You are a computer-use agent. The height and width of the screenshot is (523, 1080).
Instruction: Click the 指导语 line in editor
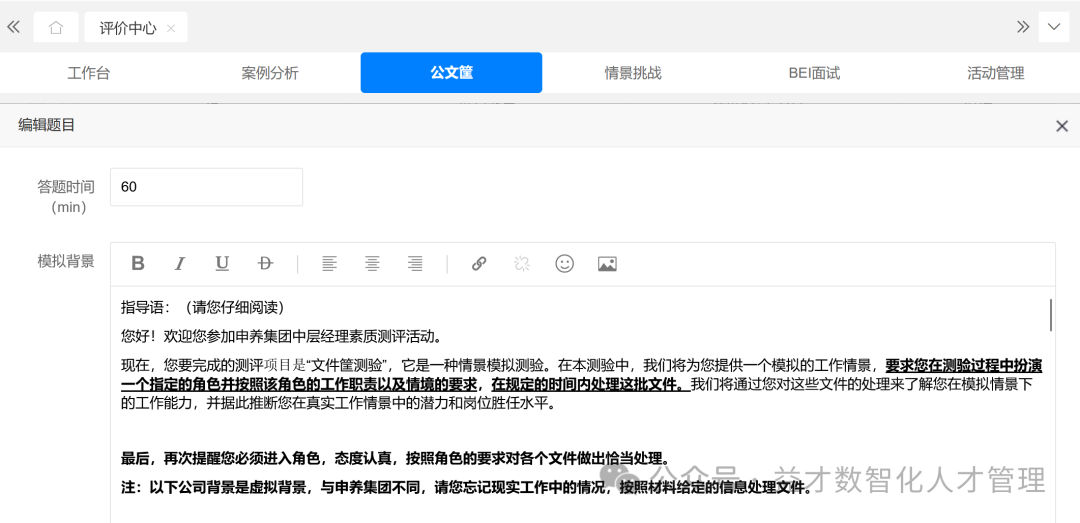click(203, 307)
